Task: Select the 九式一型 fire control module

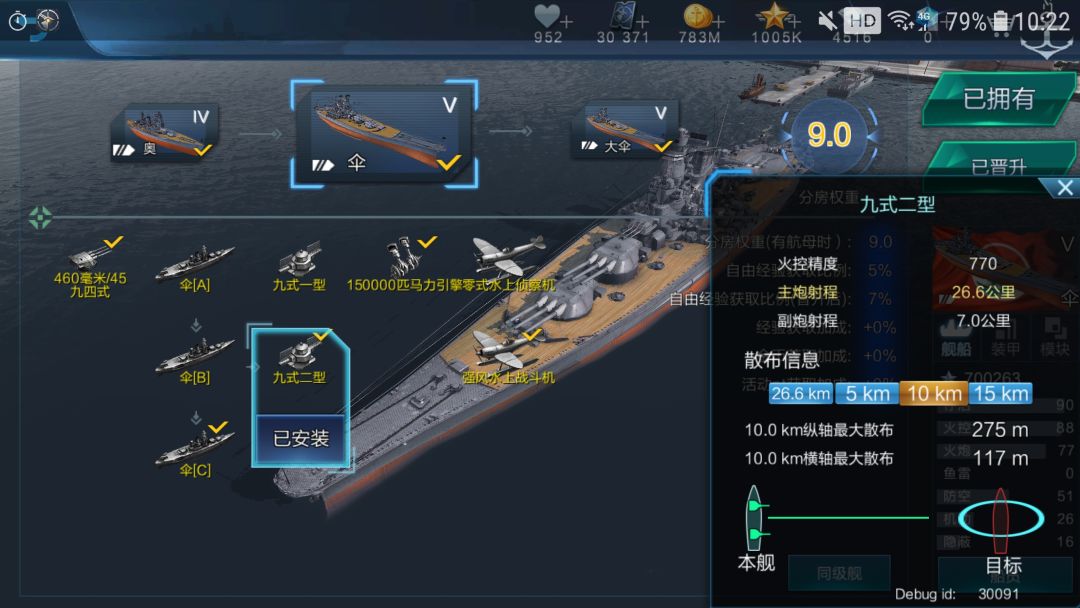Action: 299,267
